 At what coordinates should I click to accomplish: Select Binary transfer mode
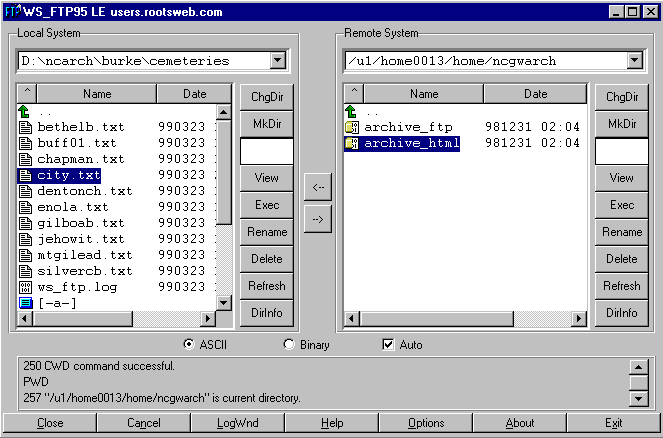click(289, 345)
